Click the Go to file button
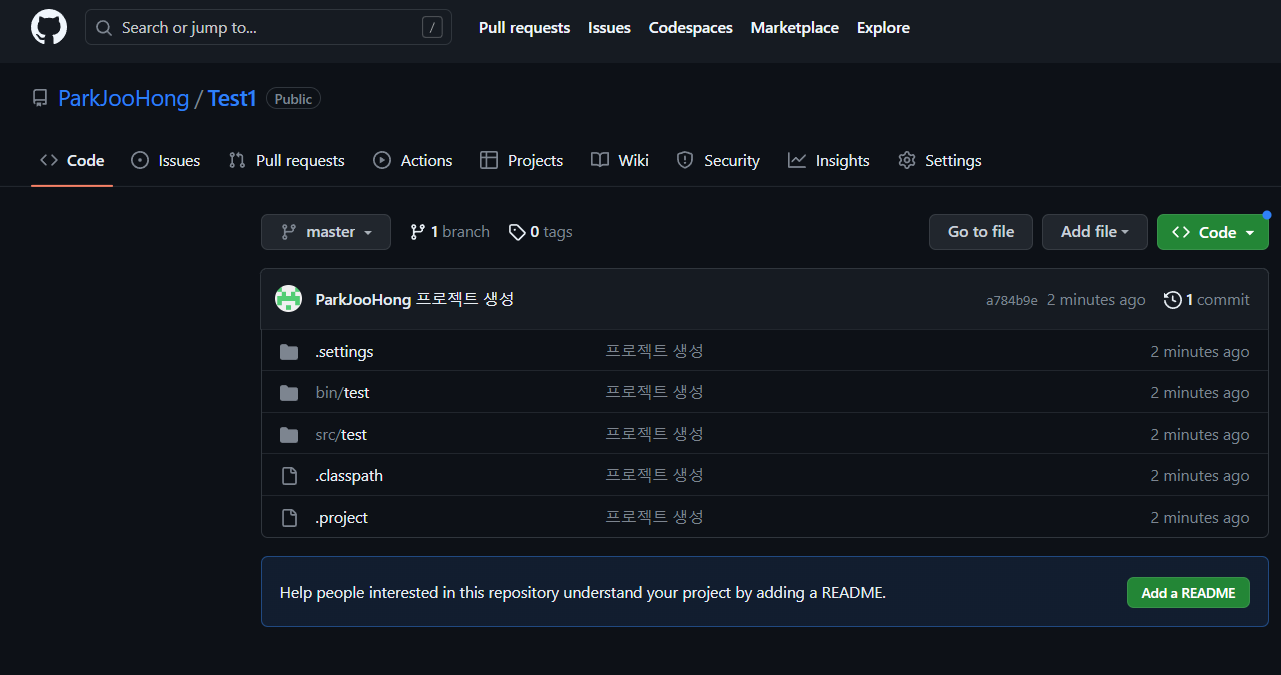This screenshot has width=1281, height=675. (x=981, y=232)
